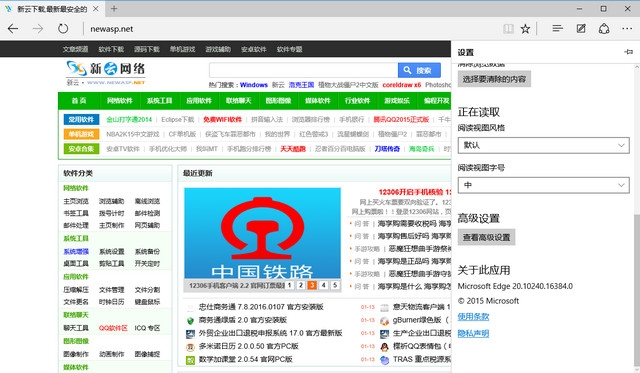Click the green 安卓合集 label
Viewport: 640px width, 373px height.
81,149
